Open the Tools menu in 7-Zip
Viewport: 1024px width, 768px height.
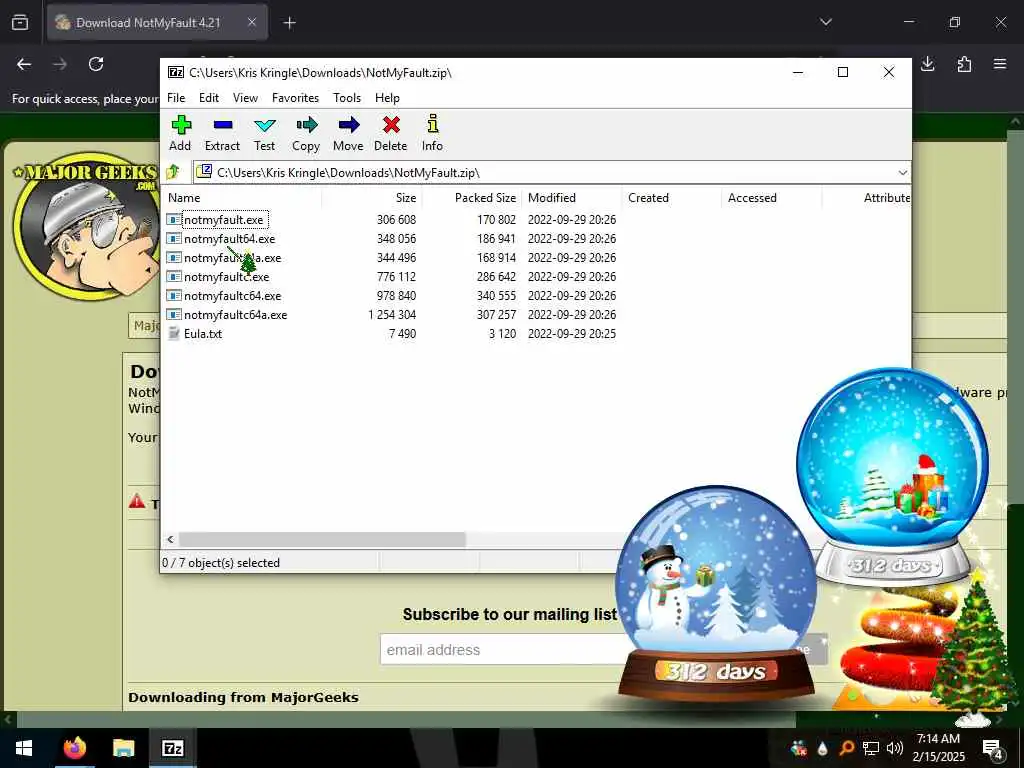tap(347, 98)
